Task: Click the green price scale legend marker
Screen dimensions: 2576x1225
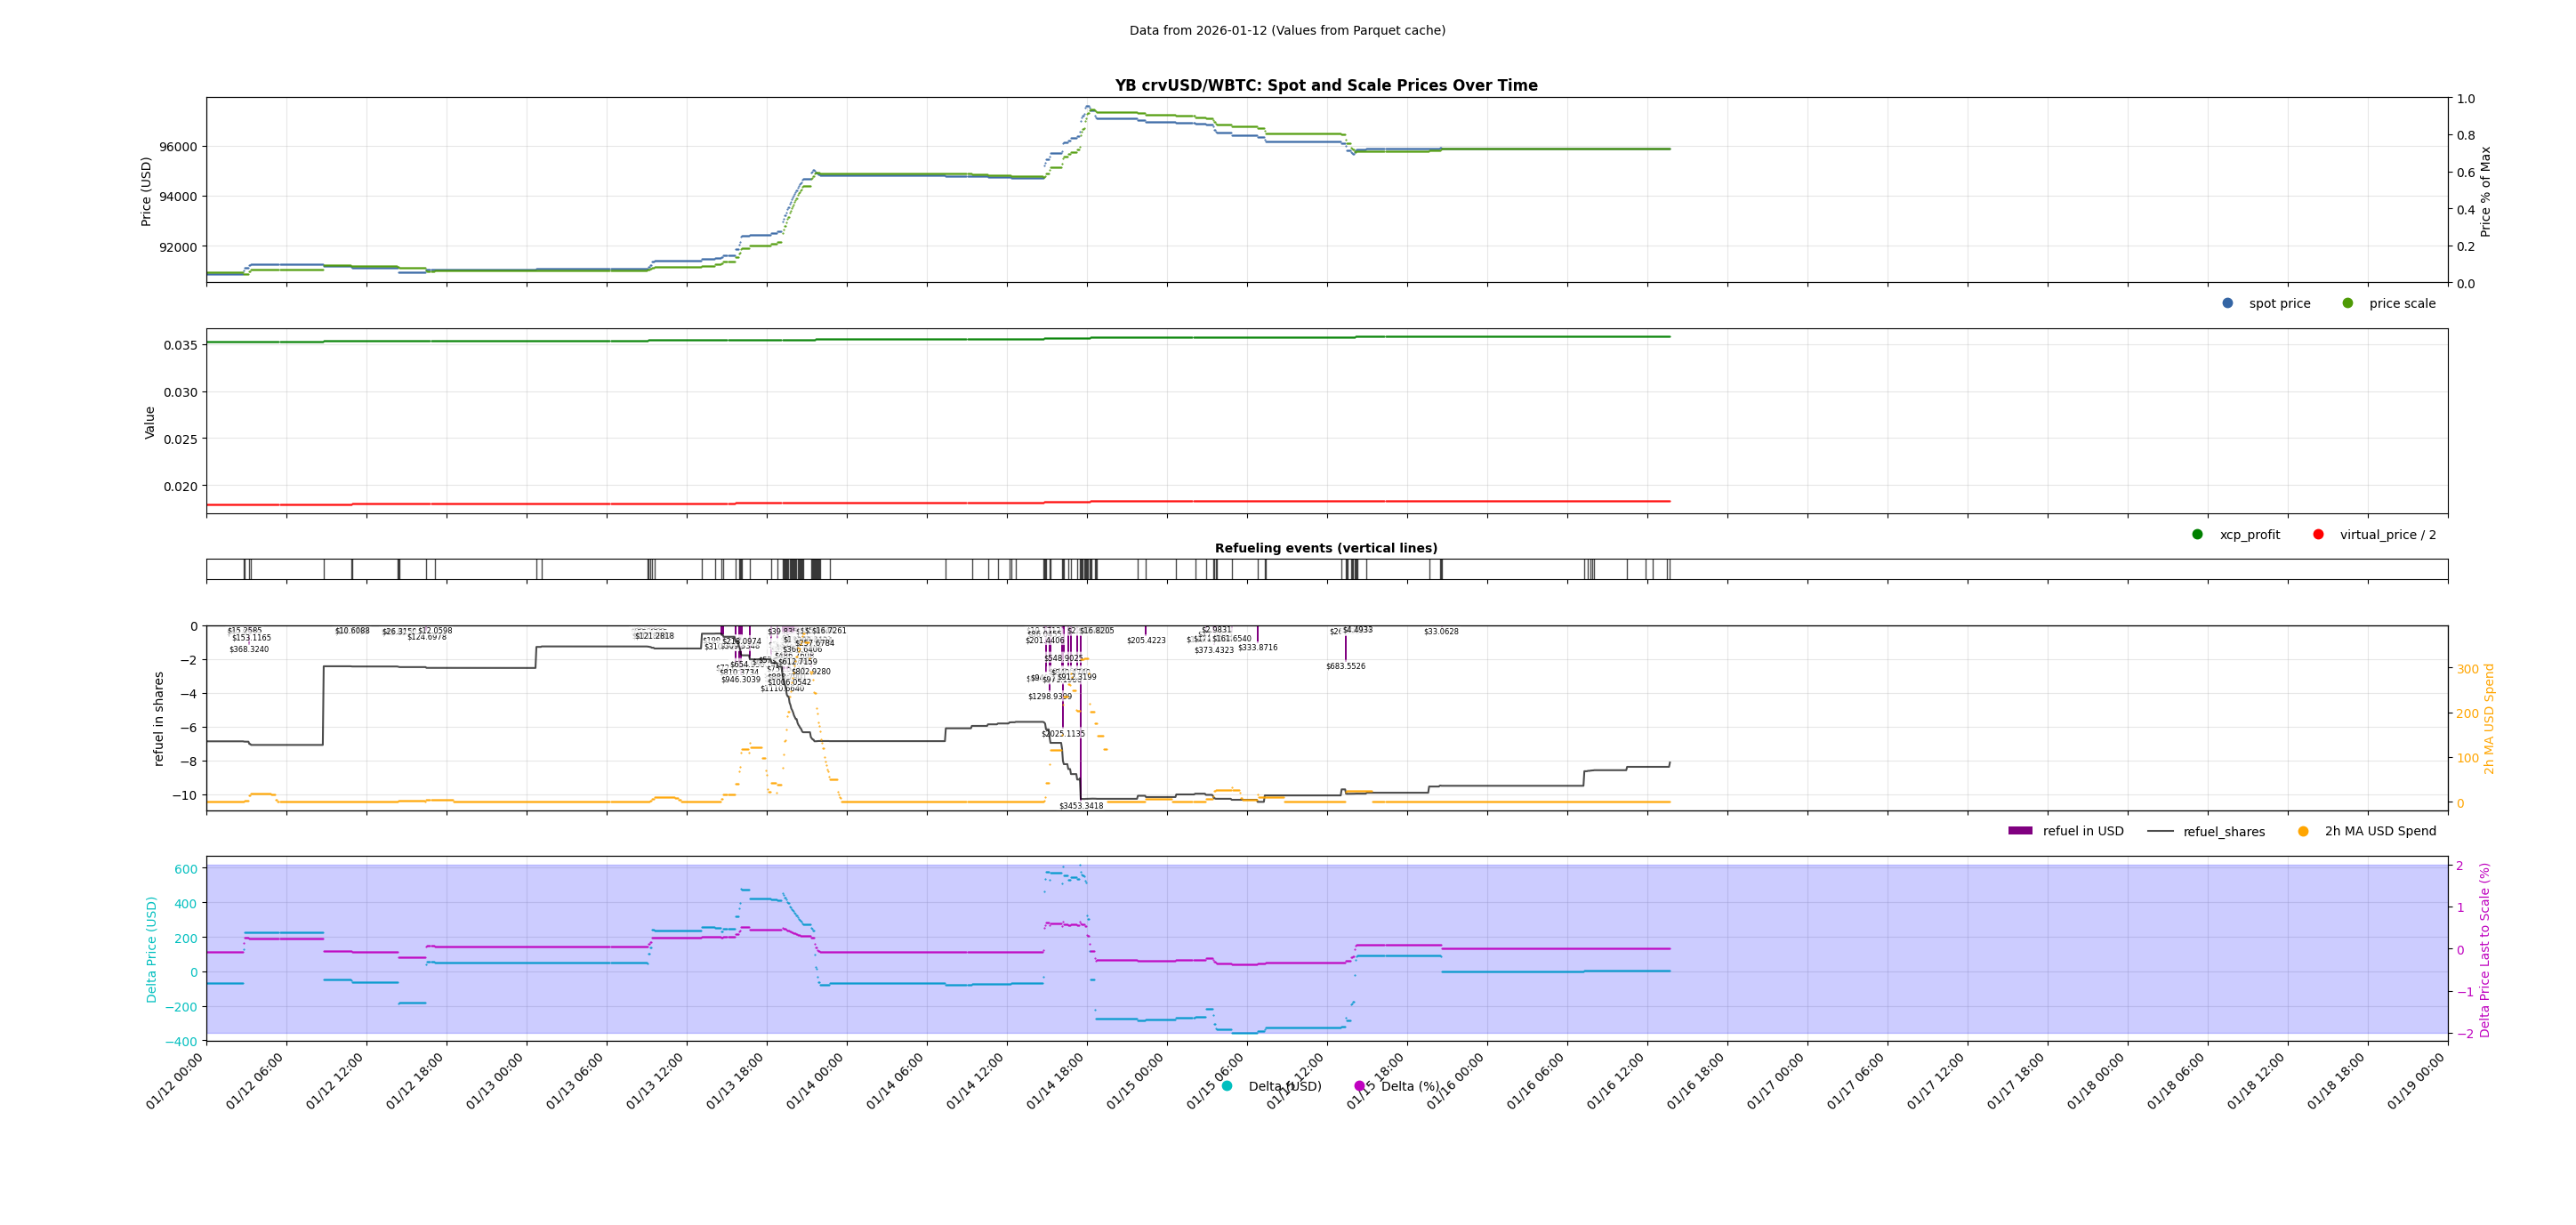Action: point(2347,303)
